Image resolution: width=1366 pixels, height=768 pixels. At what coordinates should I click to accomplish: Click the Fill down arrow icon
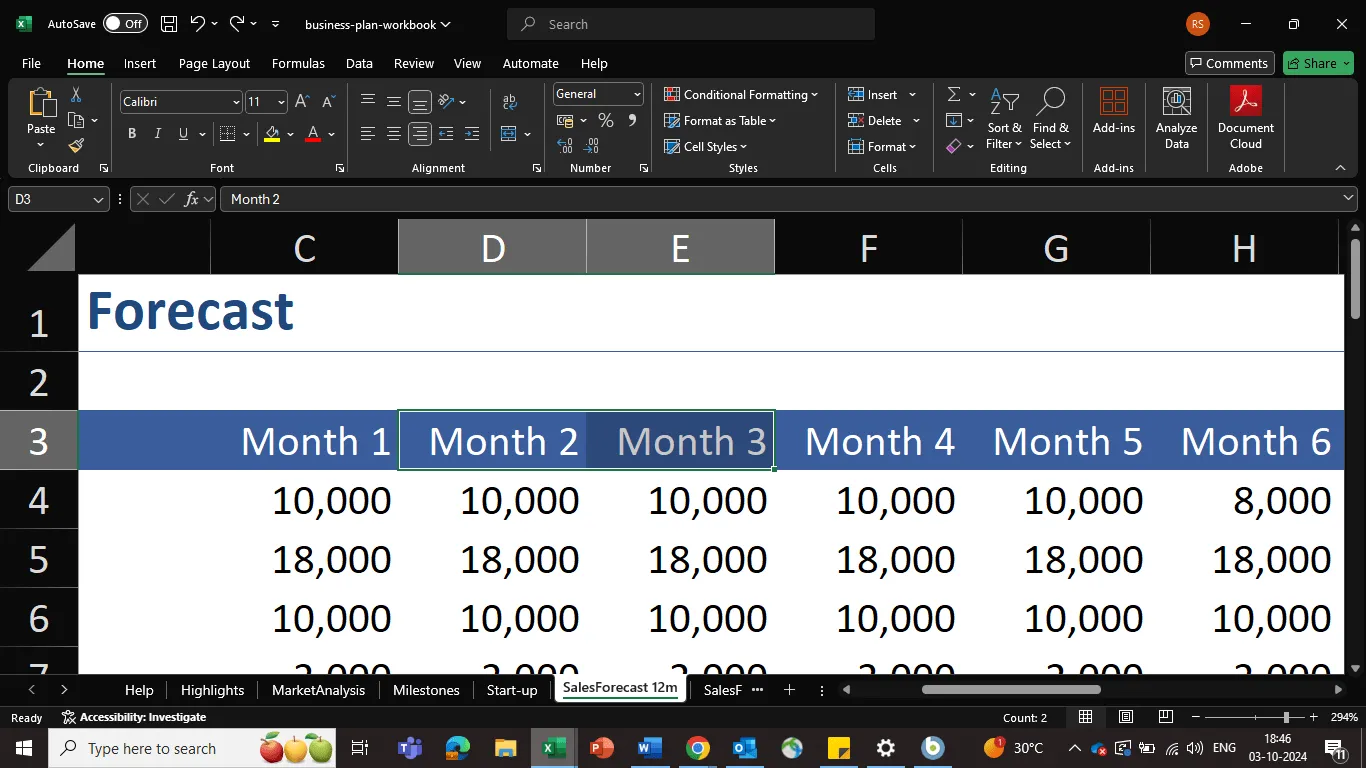click(x=954, y=120)
